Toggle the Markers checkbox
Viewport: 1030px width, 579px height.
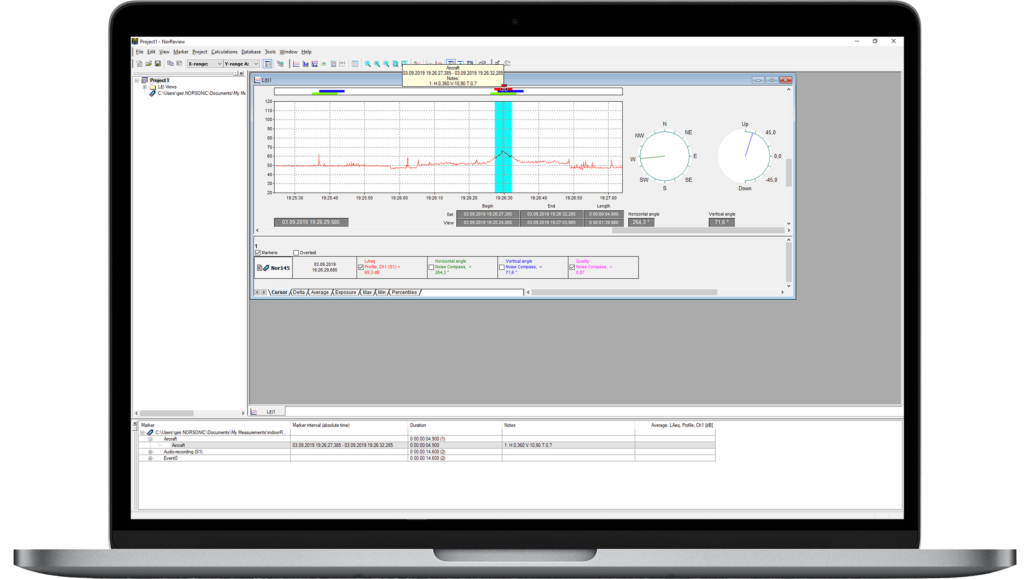258,252
